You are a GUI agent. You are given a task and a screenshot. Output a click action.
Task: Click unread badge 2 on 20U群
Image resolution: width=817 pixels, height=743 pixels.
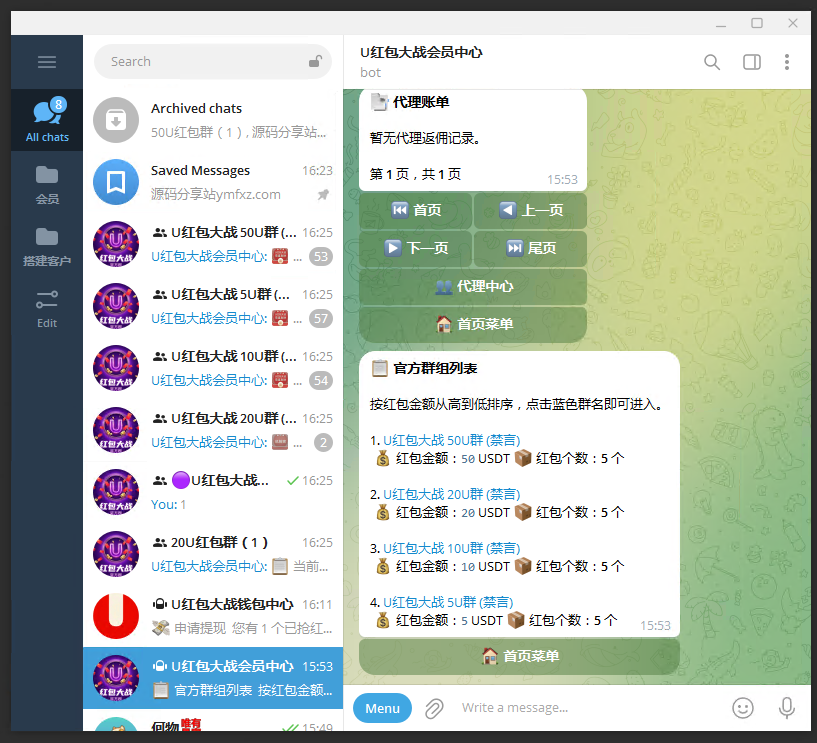click(324, 442)
